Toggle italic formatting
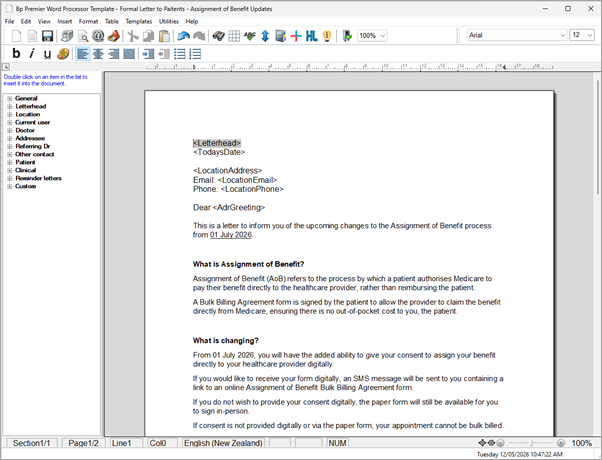This screenshot has width=602, height=460. click(32, 53)
